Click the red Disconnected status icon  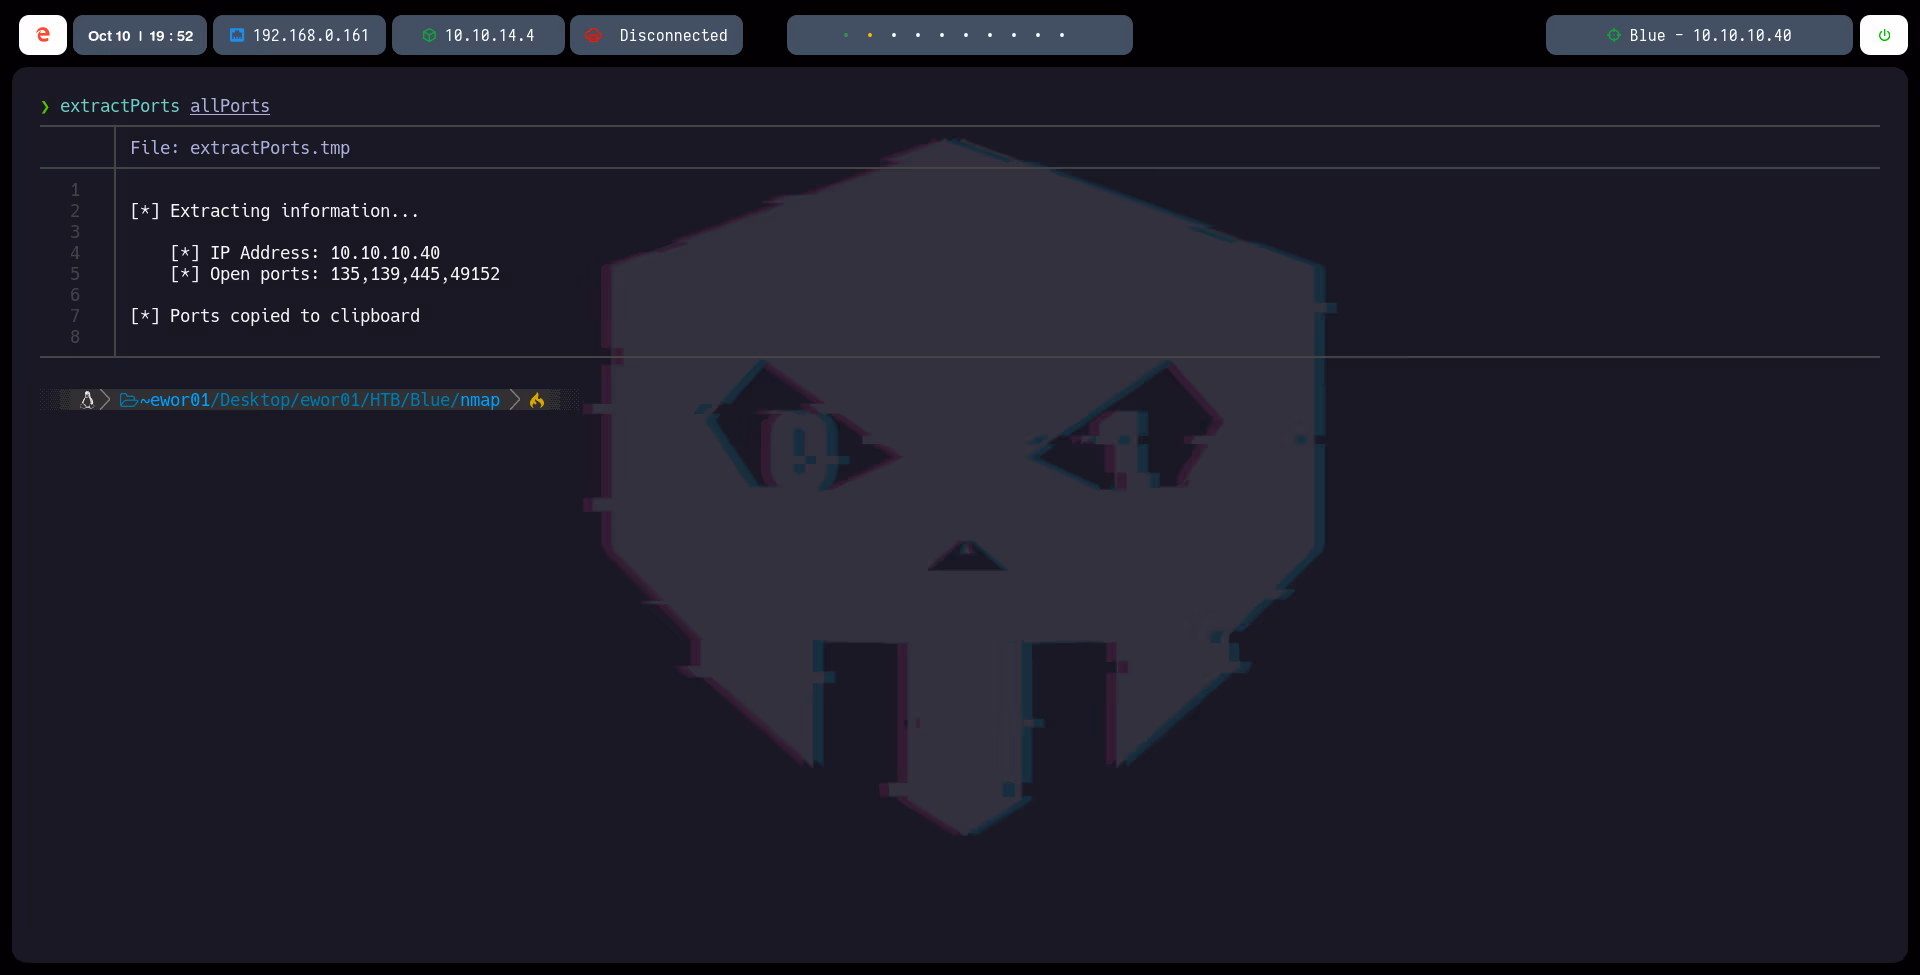[x=594, y=35]
